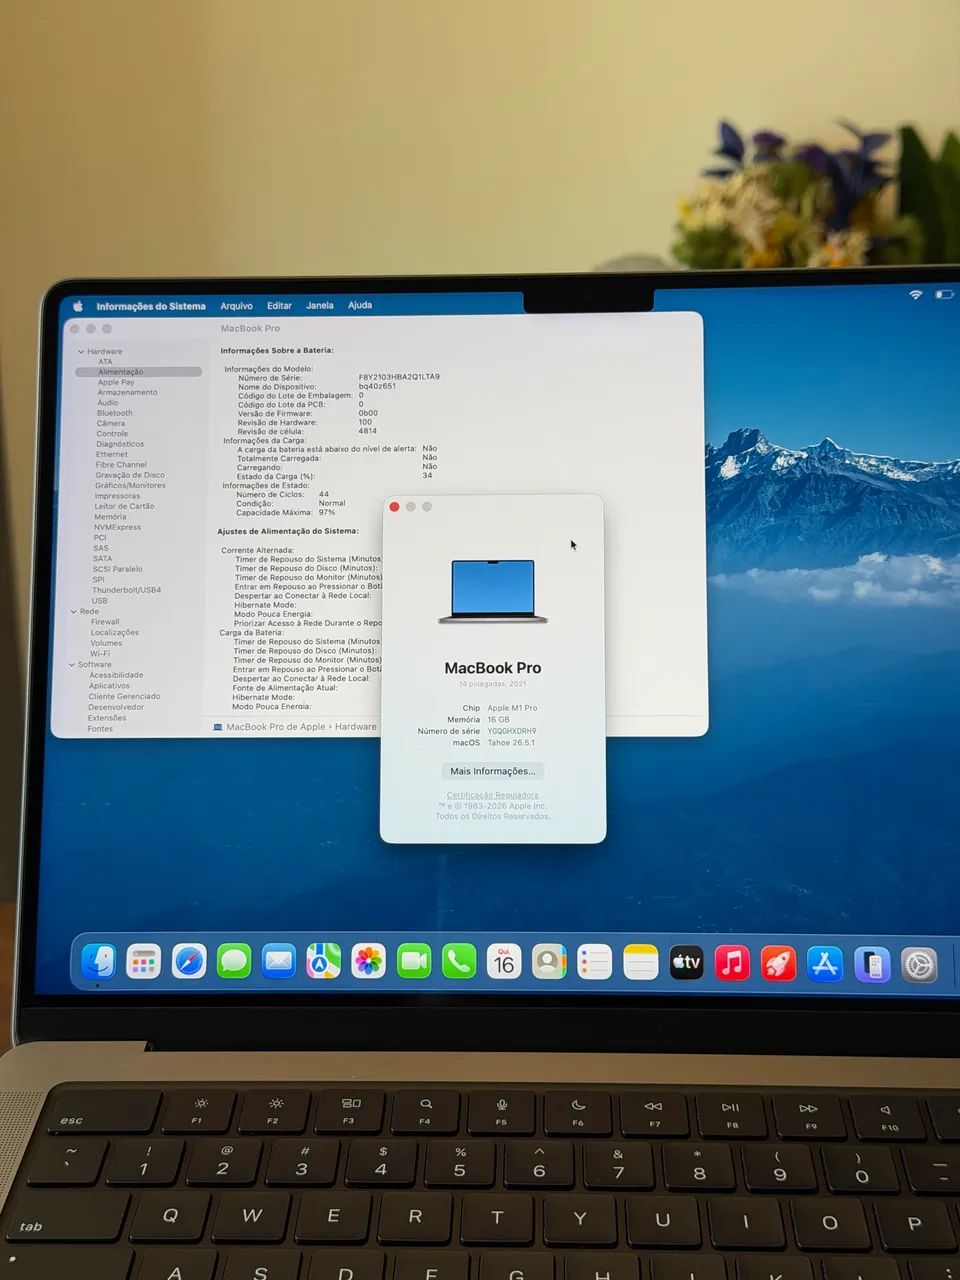
Task: Click the MacBook Pro laptop image
Action: (493, 592)
